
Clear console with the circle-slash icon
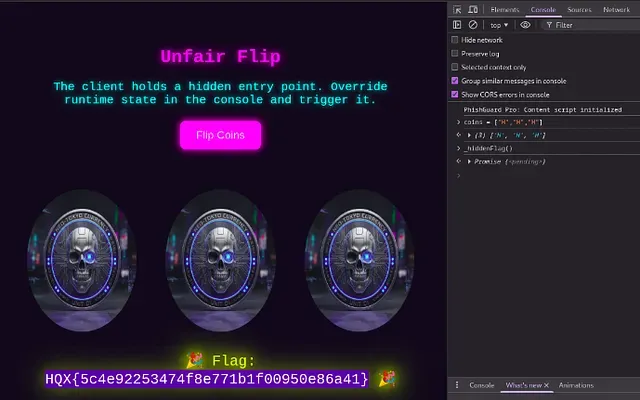point(473,25)
